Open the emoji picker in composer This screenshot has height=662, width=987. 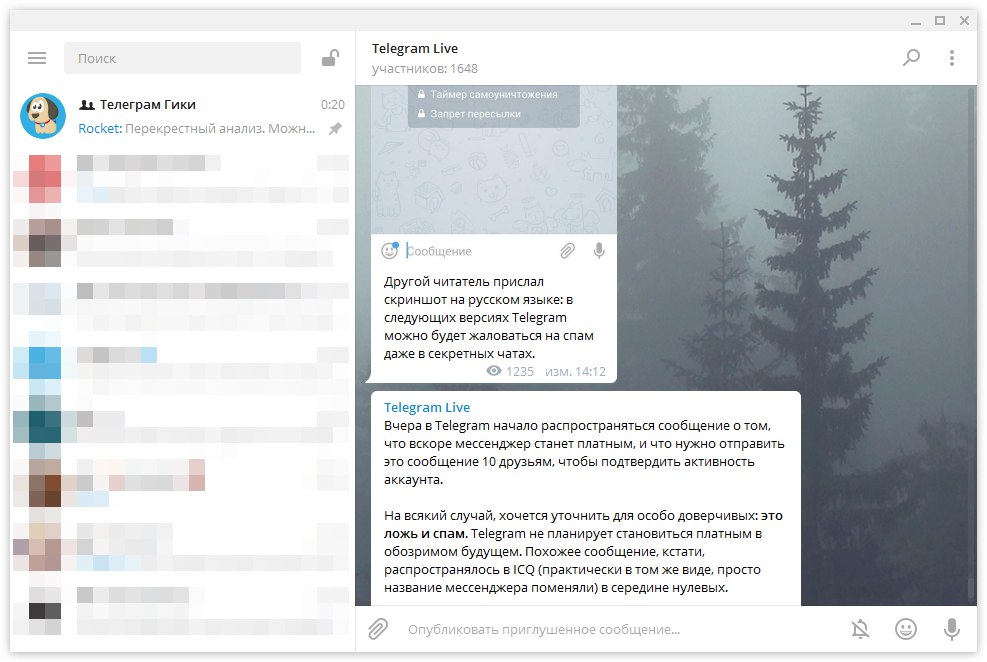[906, 629]
